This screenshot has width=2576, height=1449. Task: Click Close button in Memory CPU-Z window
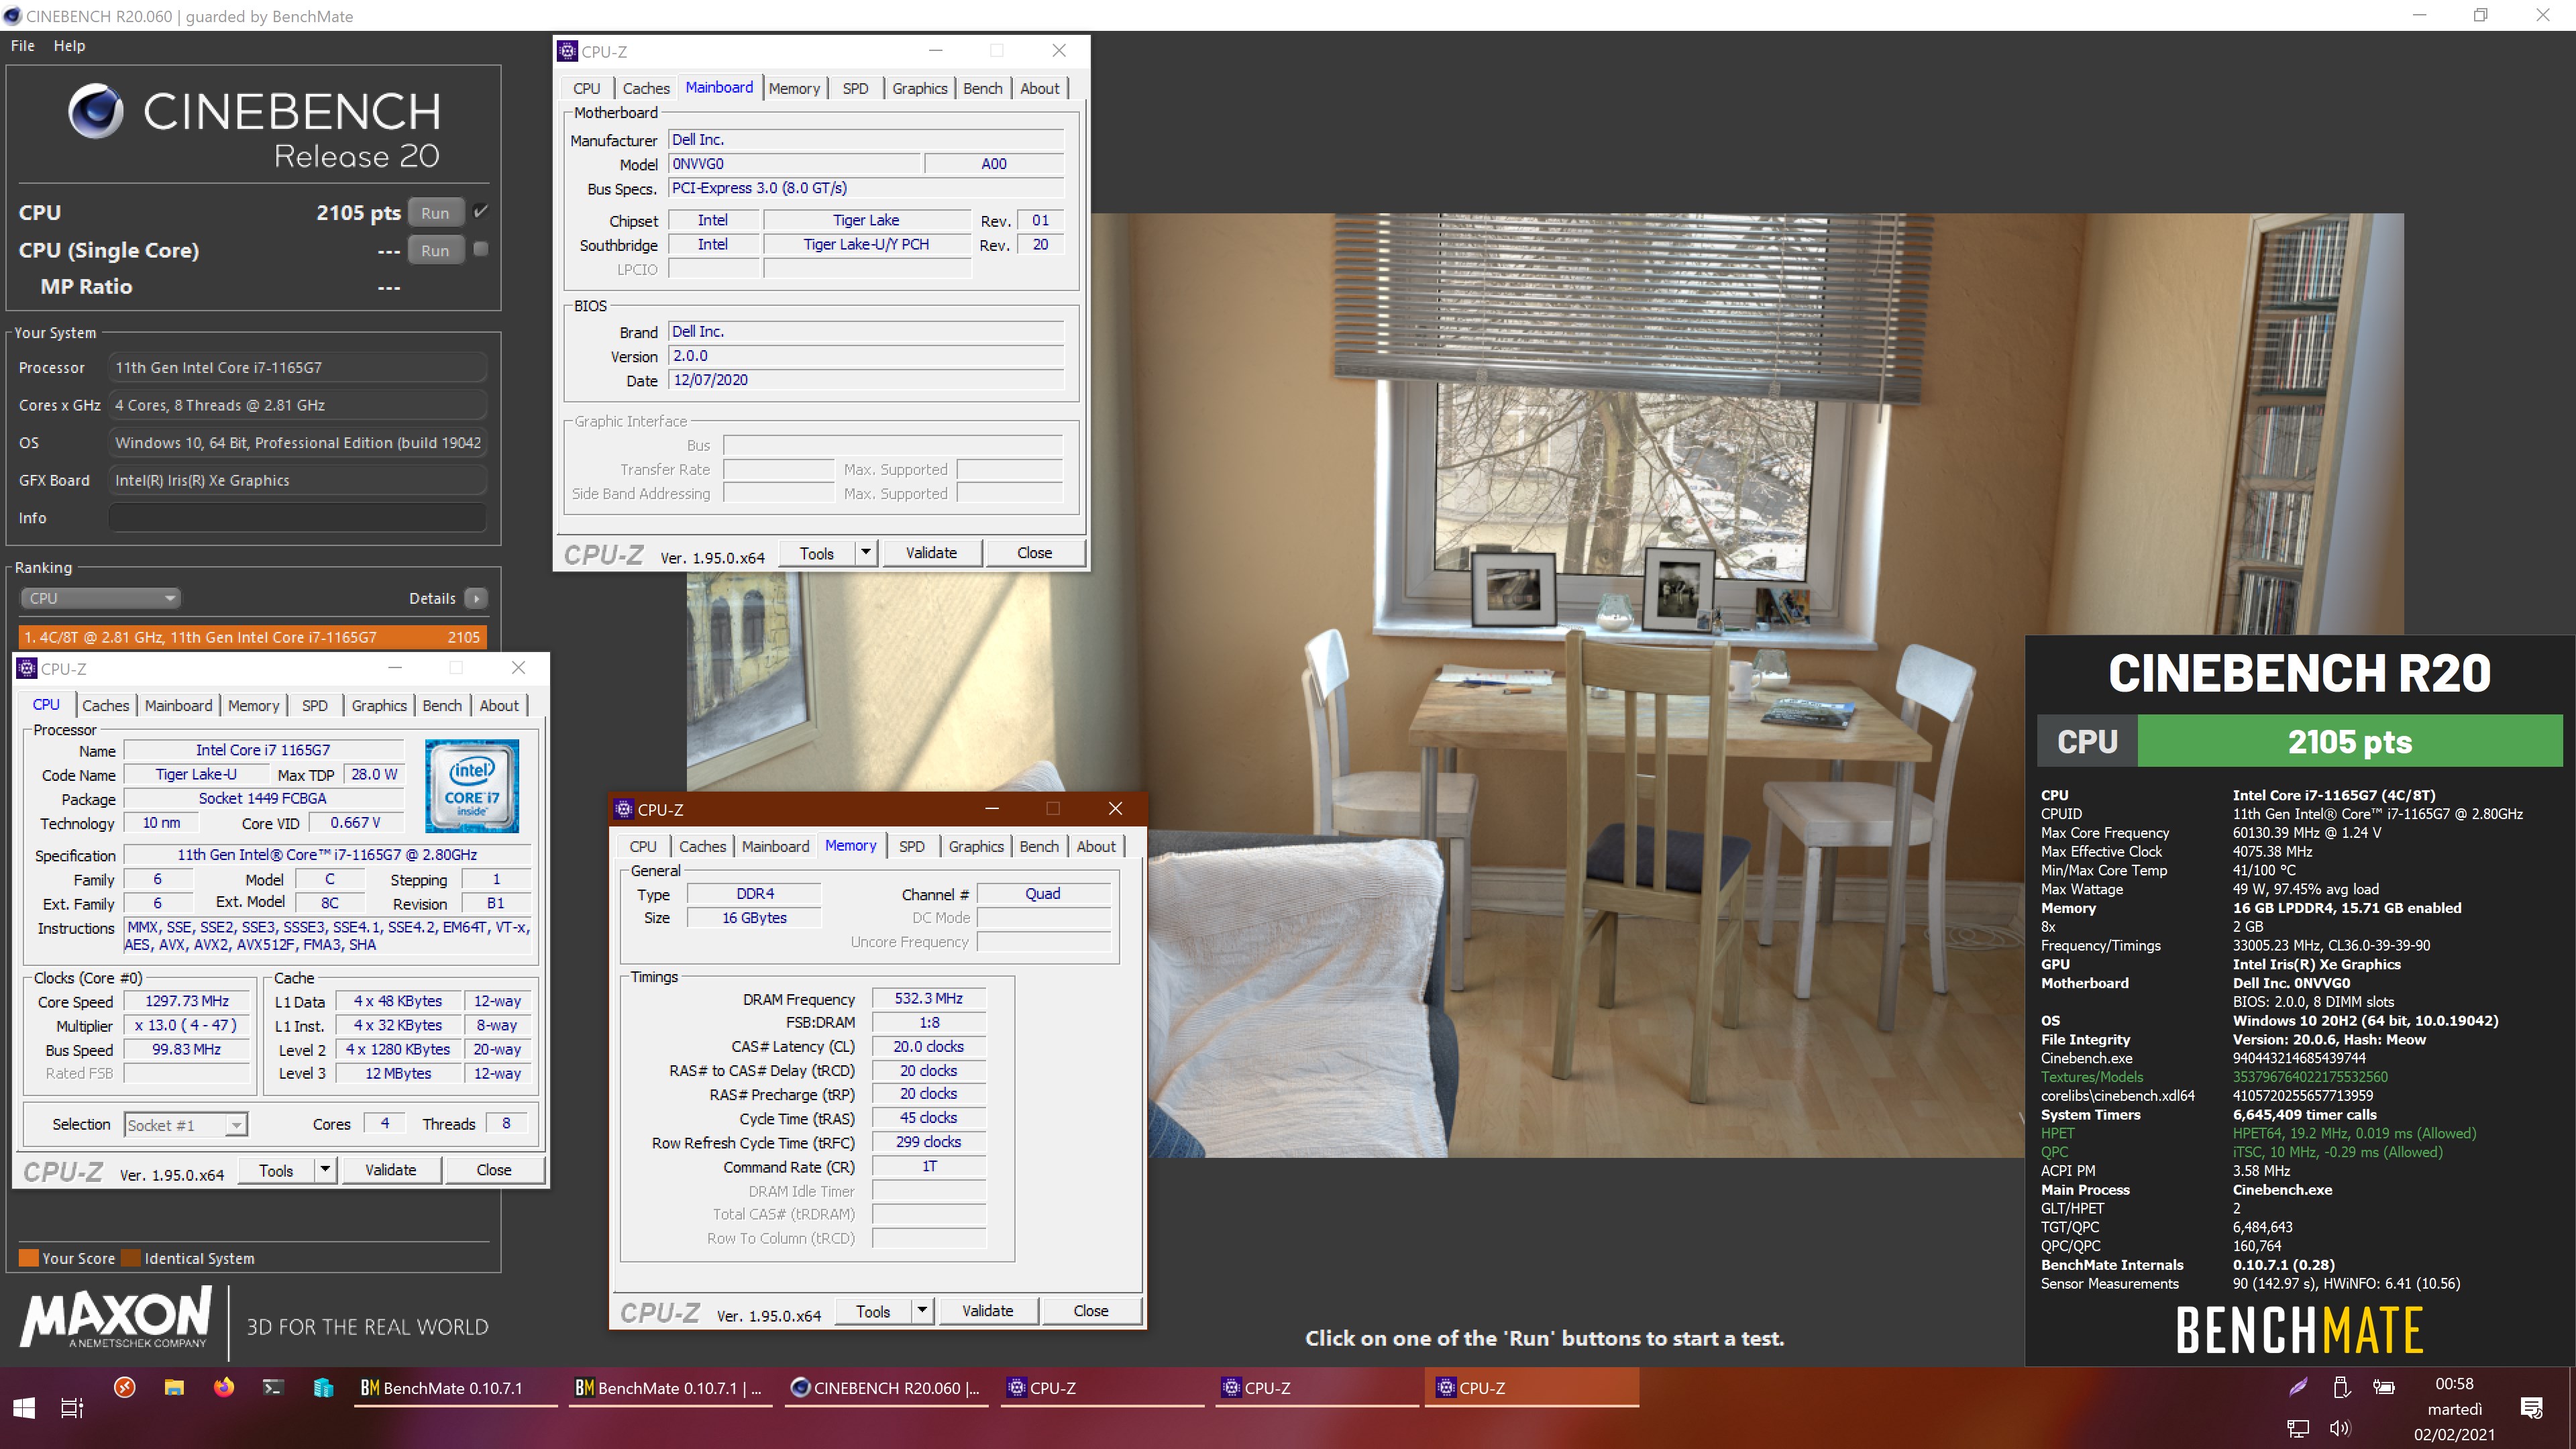(x=1091, y=1311)
